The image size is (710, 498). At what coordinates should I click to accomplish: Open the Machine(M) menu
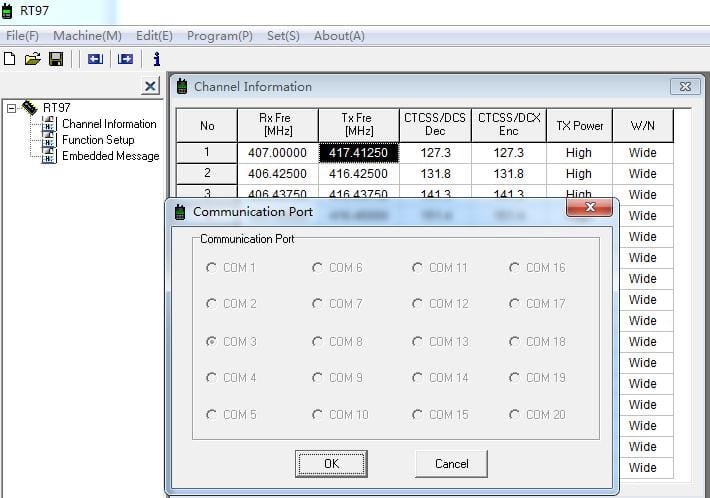[87, 36]
